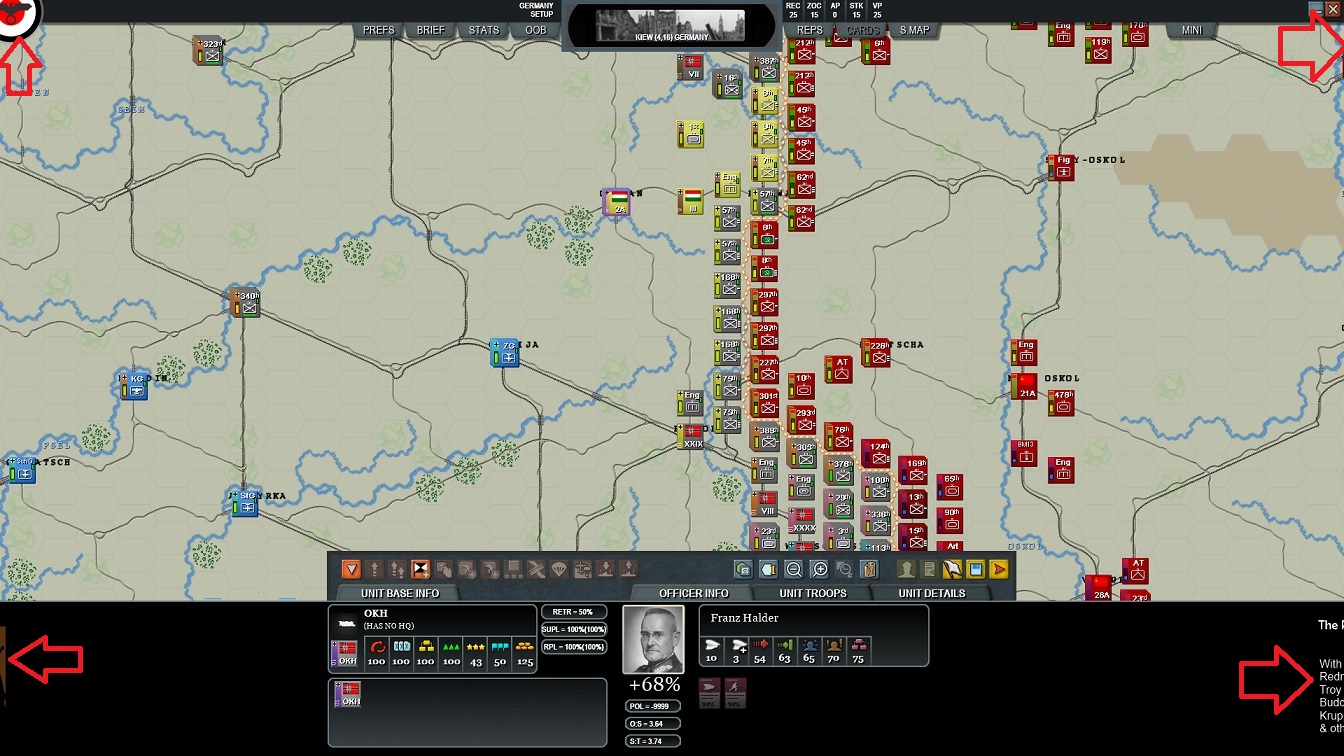Toggle the MINI map button
This screenshot has height=756, width=1344.
[x=1192, y=30]
